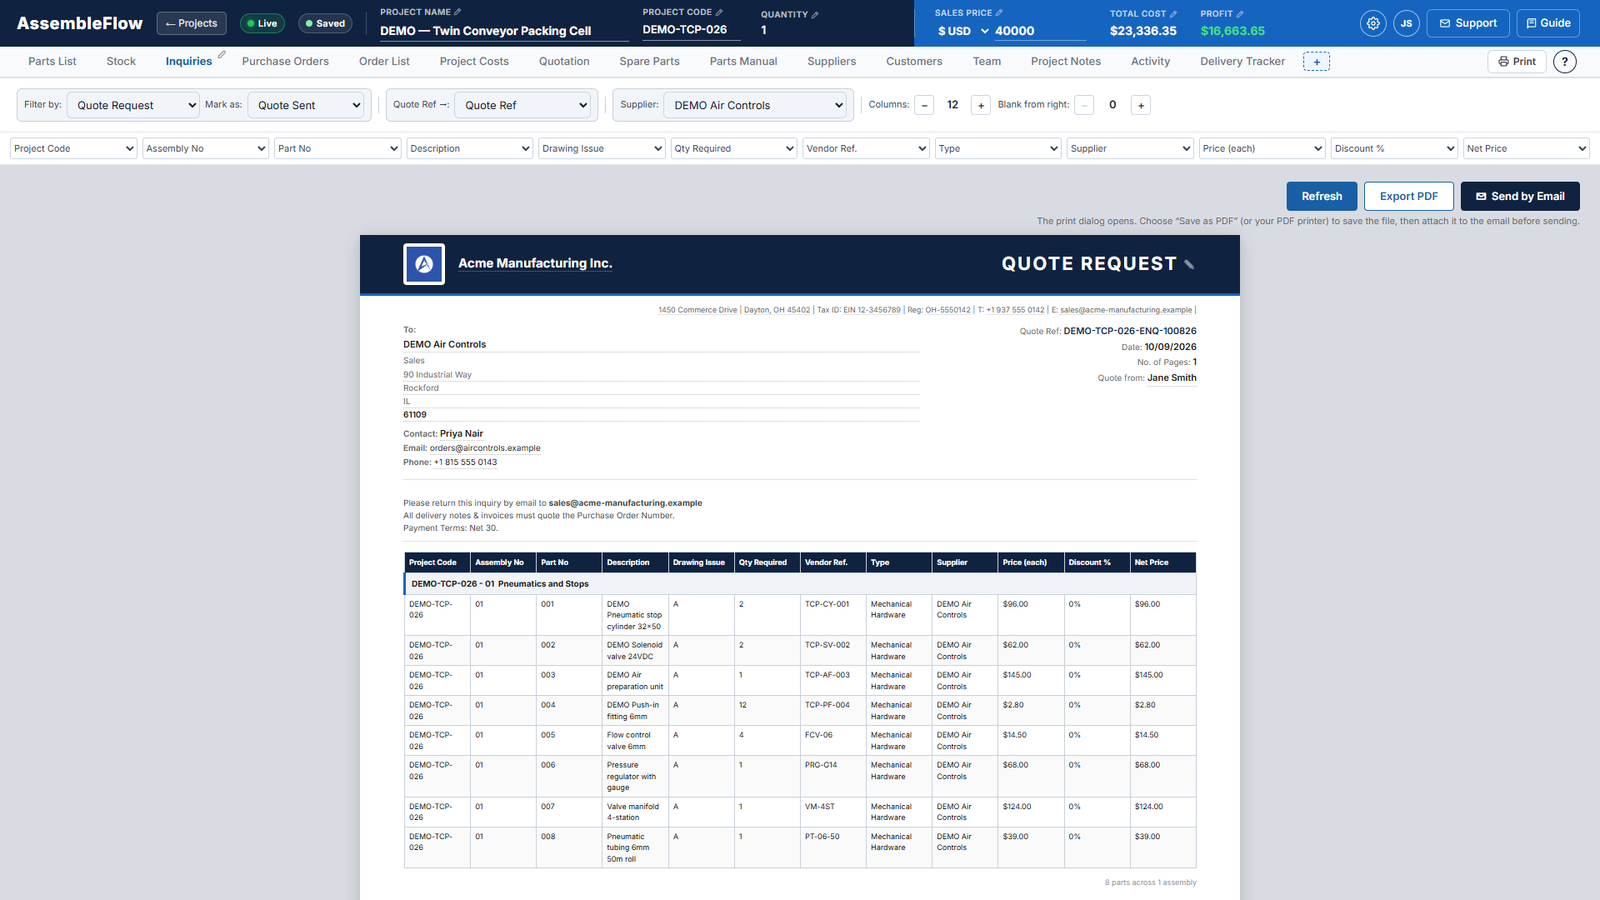The height and width of the screenshot is (900, 1600).
Task: Increase Columns count with plus
Action: 981,105
